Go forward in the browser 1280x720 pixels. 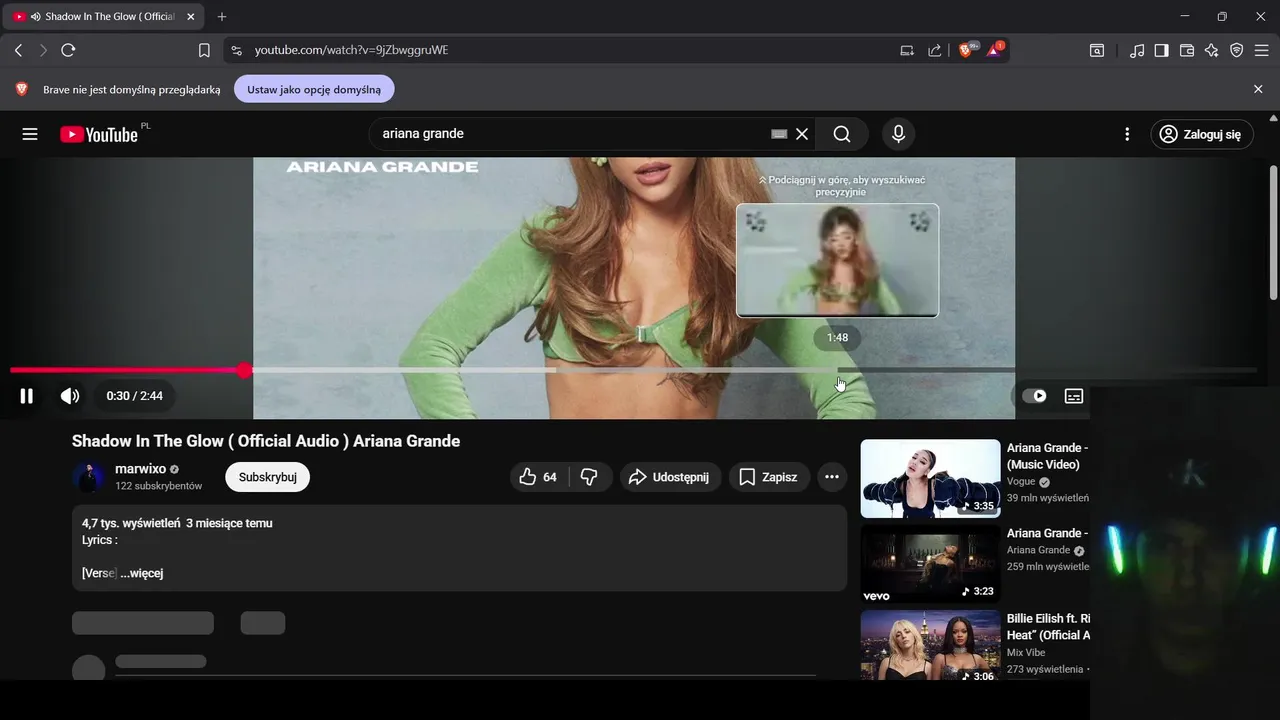(43, 50)
